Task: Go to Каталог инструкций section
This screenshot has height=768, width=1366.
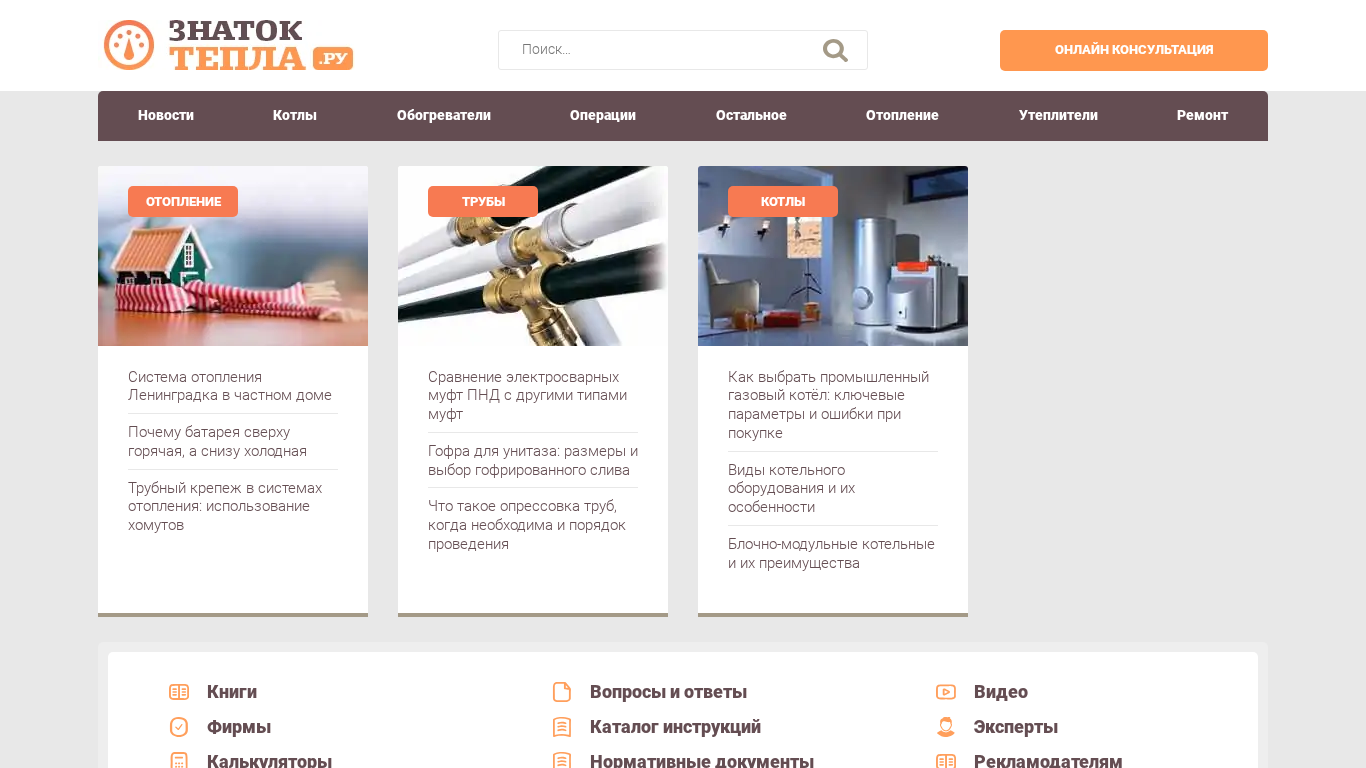Action: [676, 727]
